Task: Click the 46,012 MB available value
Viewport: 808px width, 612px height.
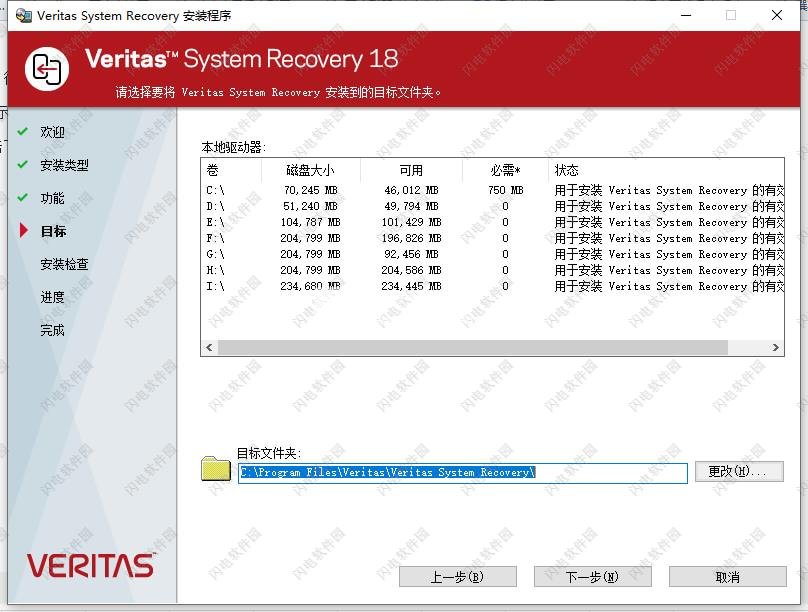Action: [x=411, y=190]
